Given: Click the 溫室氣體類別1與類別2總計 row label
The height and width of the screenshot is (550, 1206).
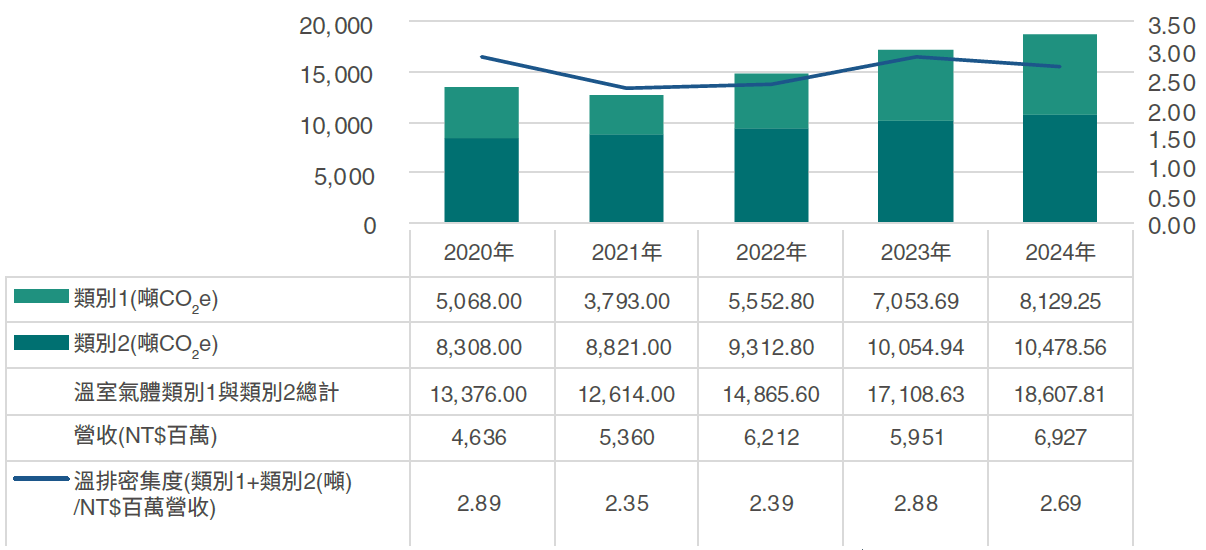Looking at the screenshot, I should coord(206,393).
